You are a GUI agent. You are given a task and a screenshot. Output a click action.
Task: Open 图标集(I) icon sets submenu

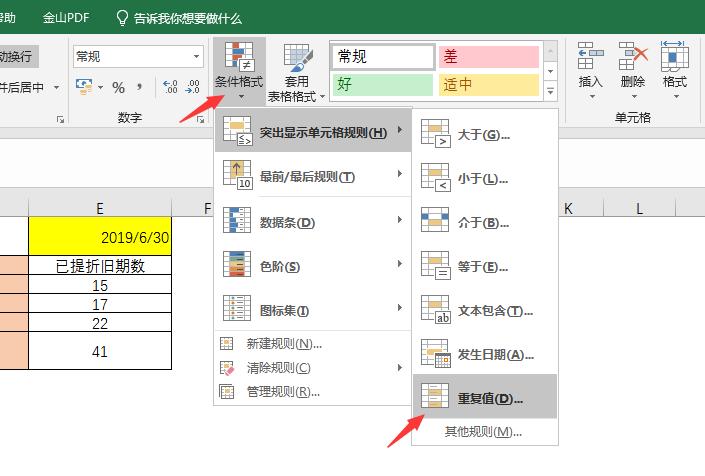click(x=313, y=309)
